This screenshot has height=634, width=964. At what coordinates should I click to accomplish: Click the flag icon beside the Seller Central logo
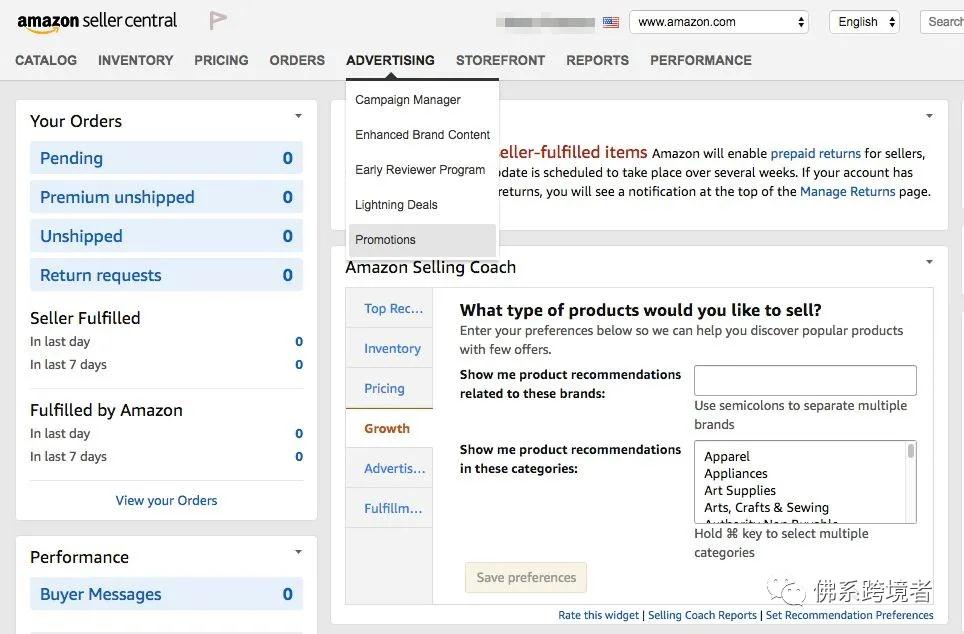(218, 20)
